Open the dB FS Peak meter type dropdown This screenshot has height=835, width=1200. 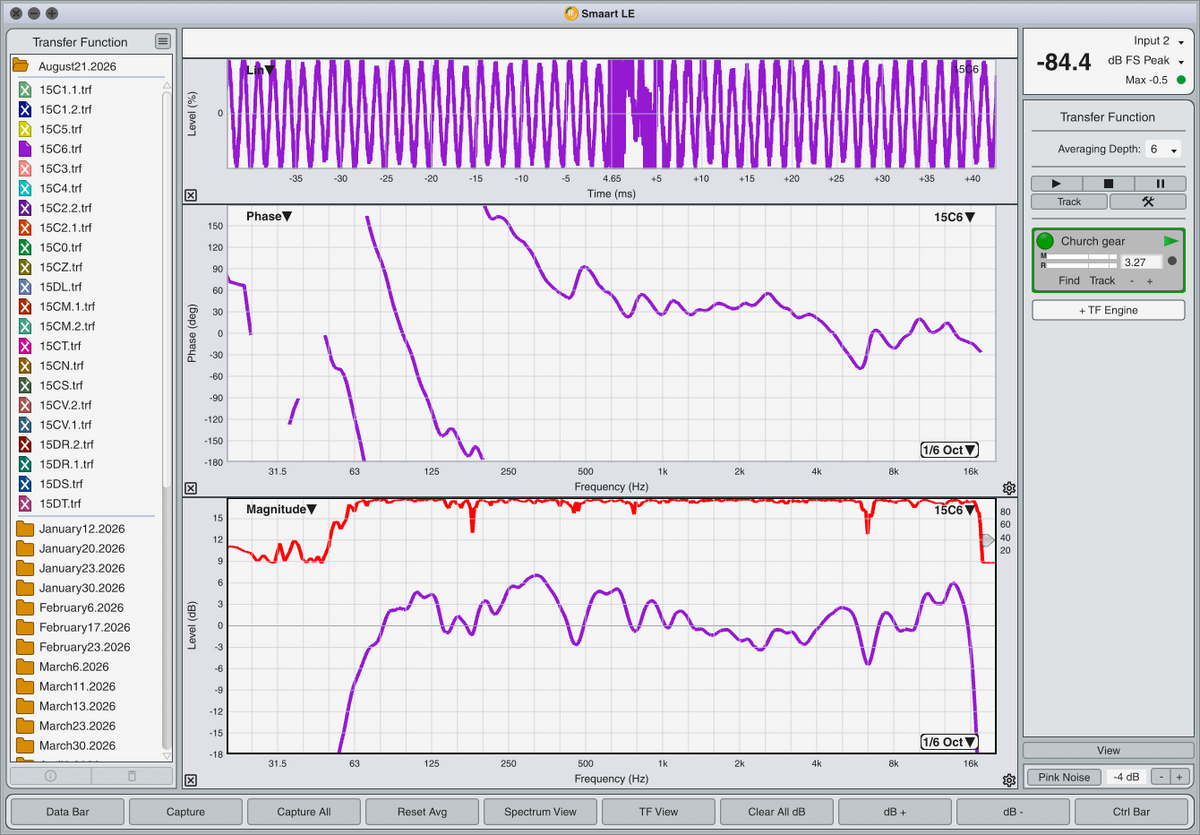pos(1147,61)
